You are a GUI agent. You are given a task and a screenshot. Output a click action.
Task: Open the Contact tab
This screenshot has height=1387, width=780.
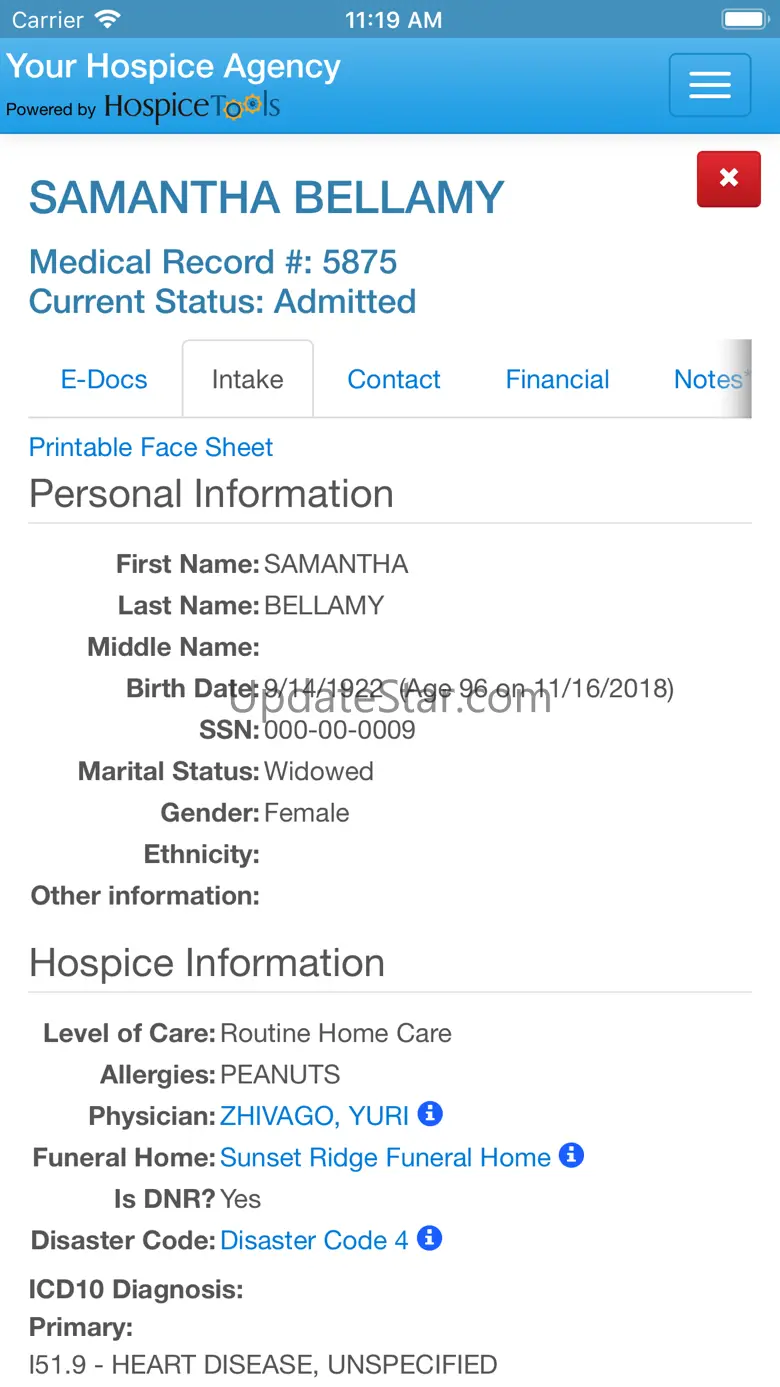394,379
